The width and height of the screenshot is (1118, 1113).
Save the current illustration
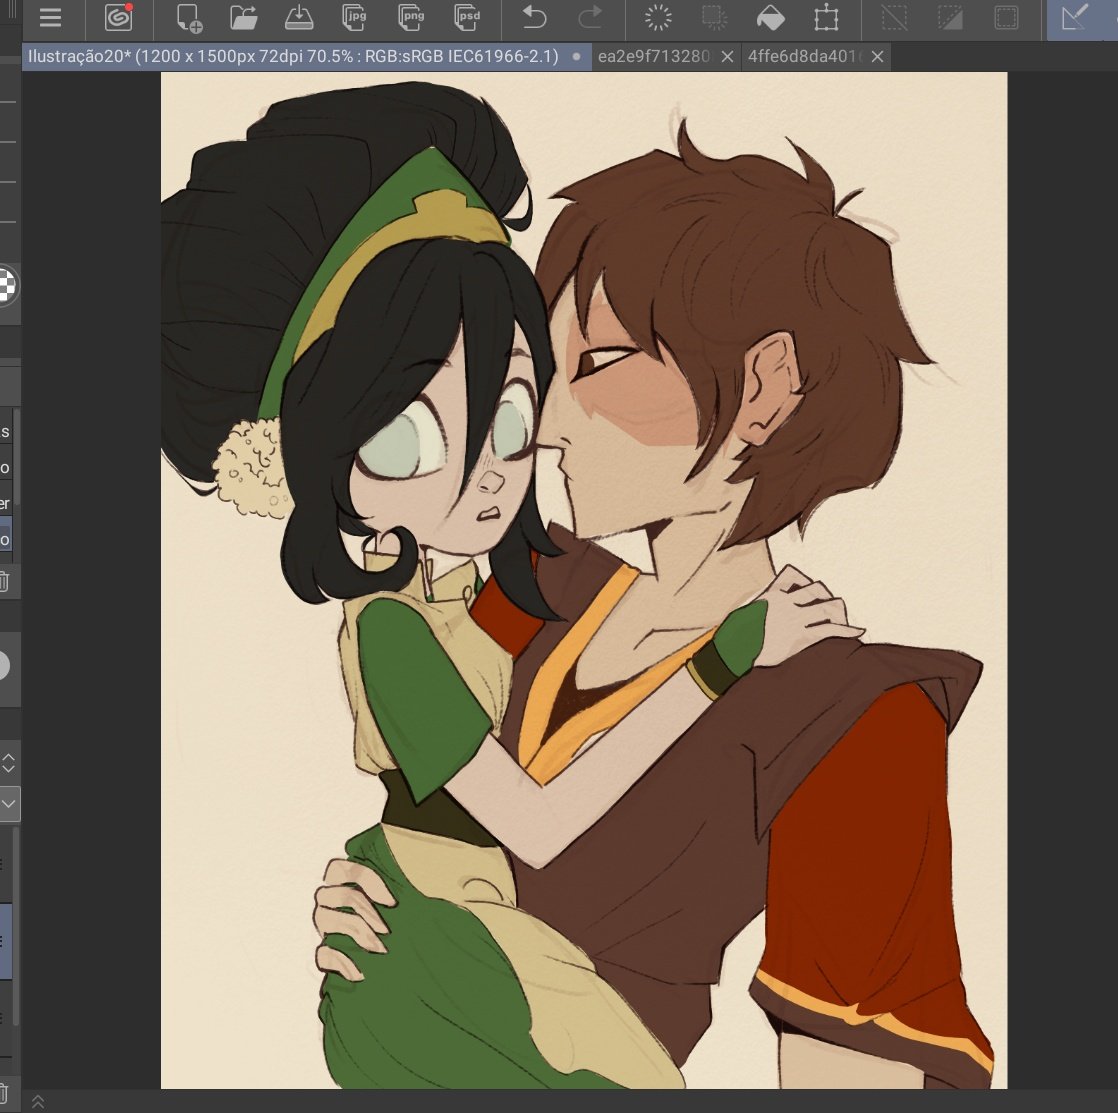[299, 18]
